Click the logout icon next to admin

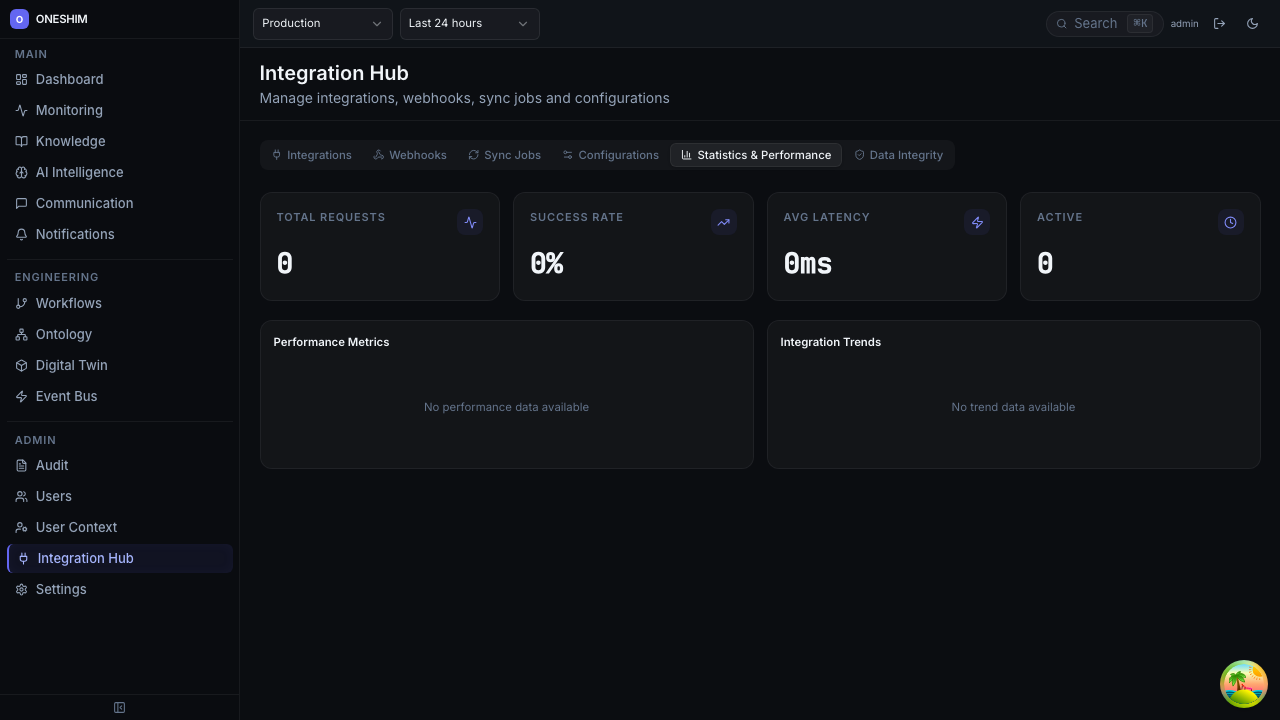(1219, 23)
